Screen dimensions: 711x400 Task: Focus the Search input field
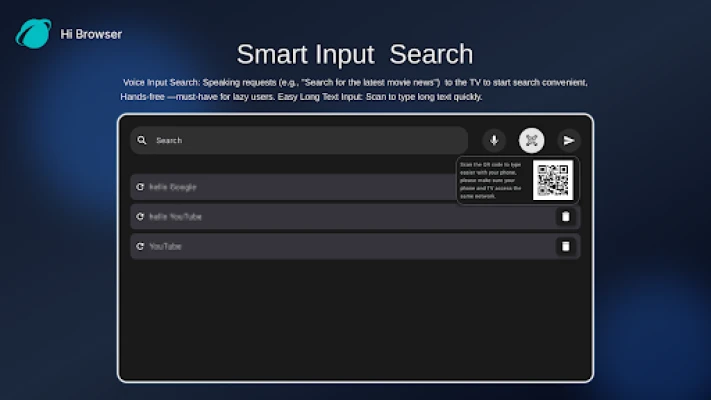click(300, 141)
